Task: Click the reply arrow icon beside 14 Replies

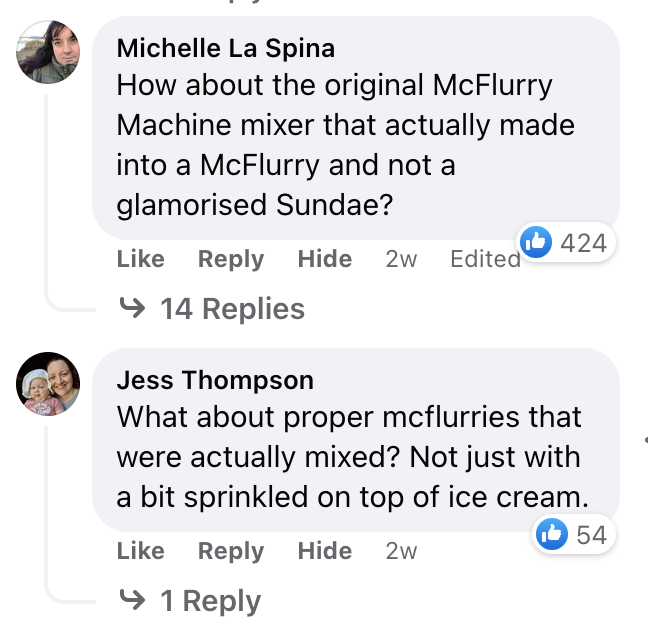Action: [x=132, y=309]
